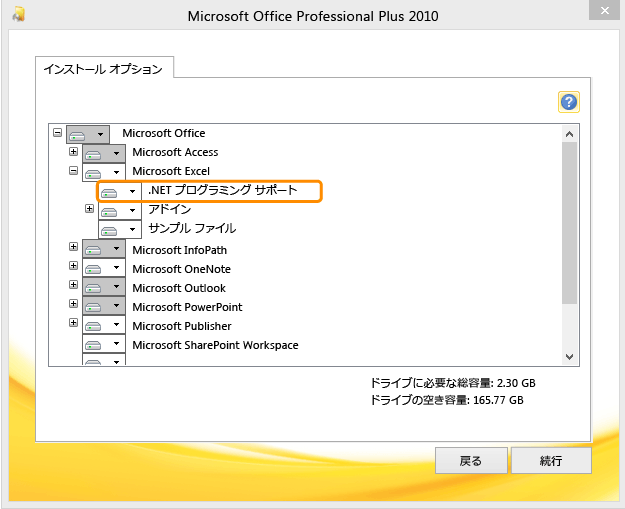Select the Microsoft Excel tree label
The width and height of the screenshot is (625, 509).
point(171,171)
